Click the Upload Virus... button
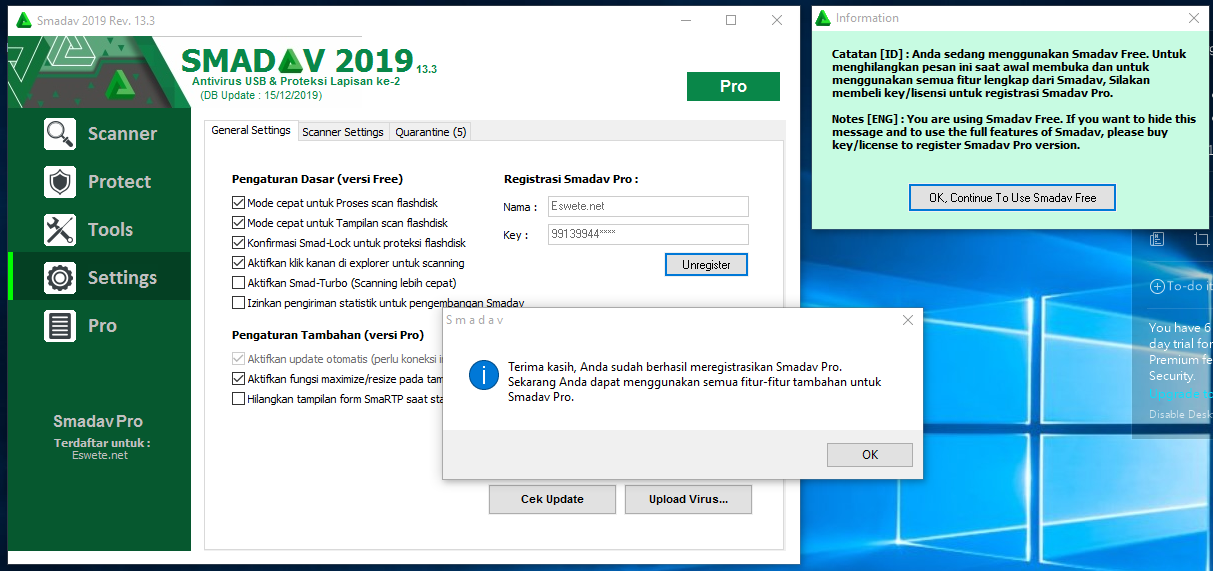Screen dimensions: 1213x571 (688, 499)
